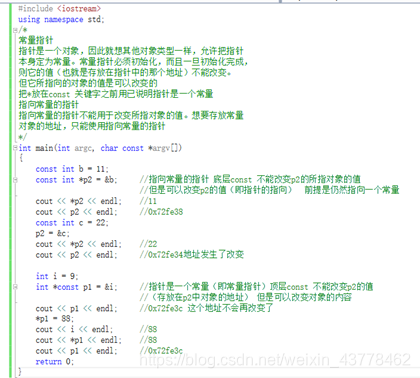Click the 'p2 = &c;' assignment

pyautogui.click(x=53, y=233)
